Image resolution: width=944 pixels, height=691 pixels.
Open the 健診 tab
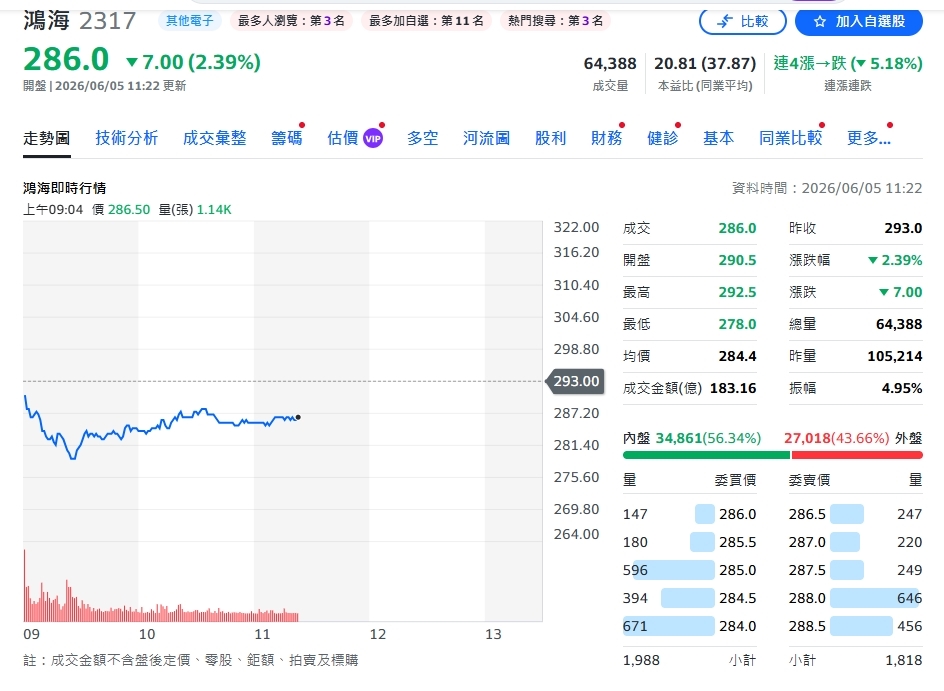(662, 138)
